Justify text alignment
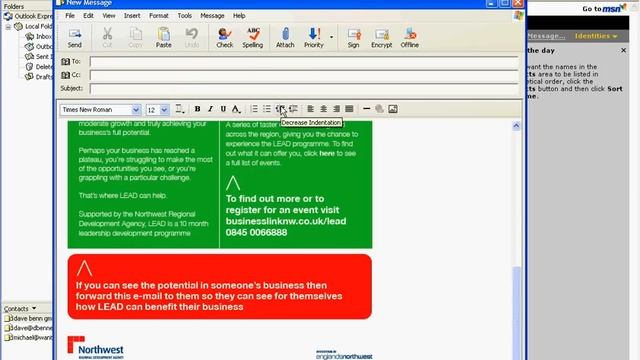This screenshot has width=640, height=360. [349, 109]
